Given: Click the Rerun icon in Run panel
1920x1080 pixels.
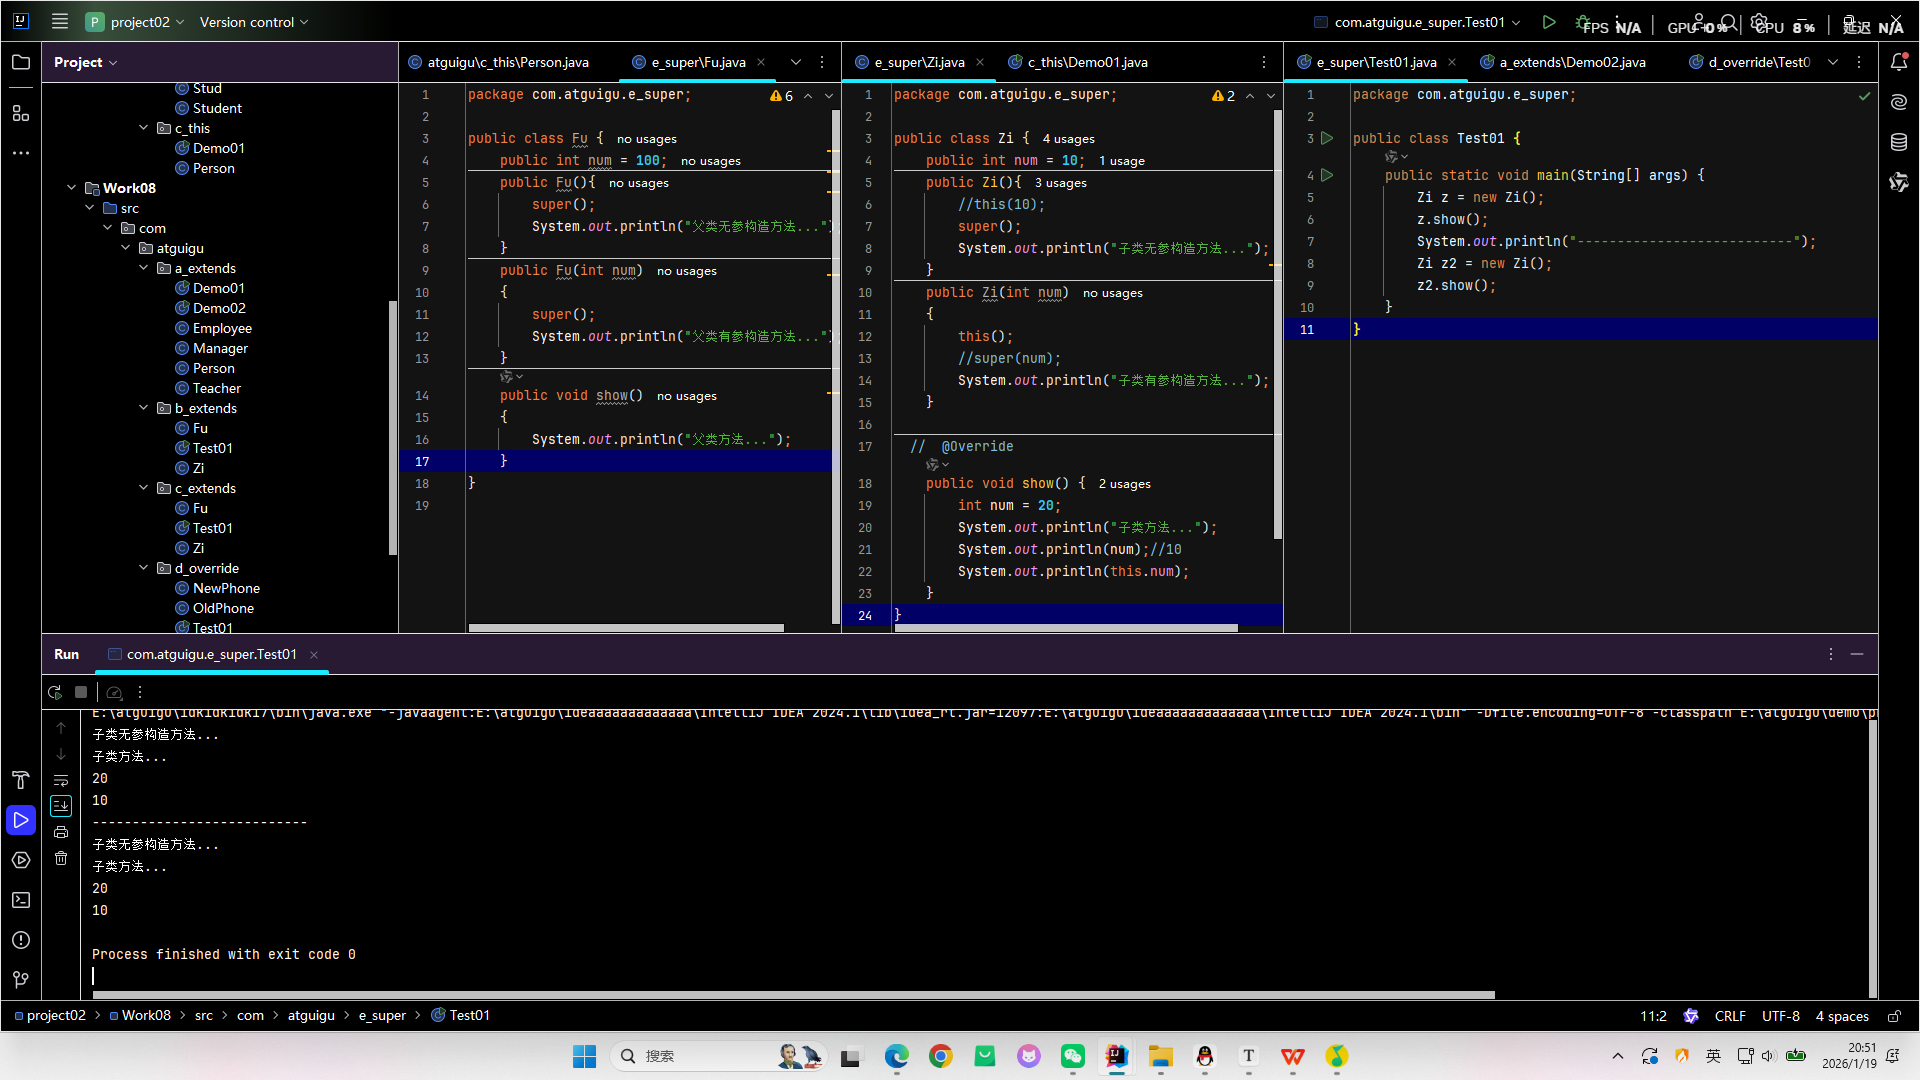Looking at the screenshot, I should click(55, 692).
